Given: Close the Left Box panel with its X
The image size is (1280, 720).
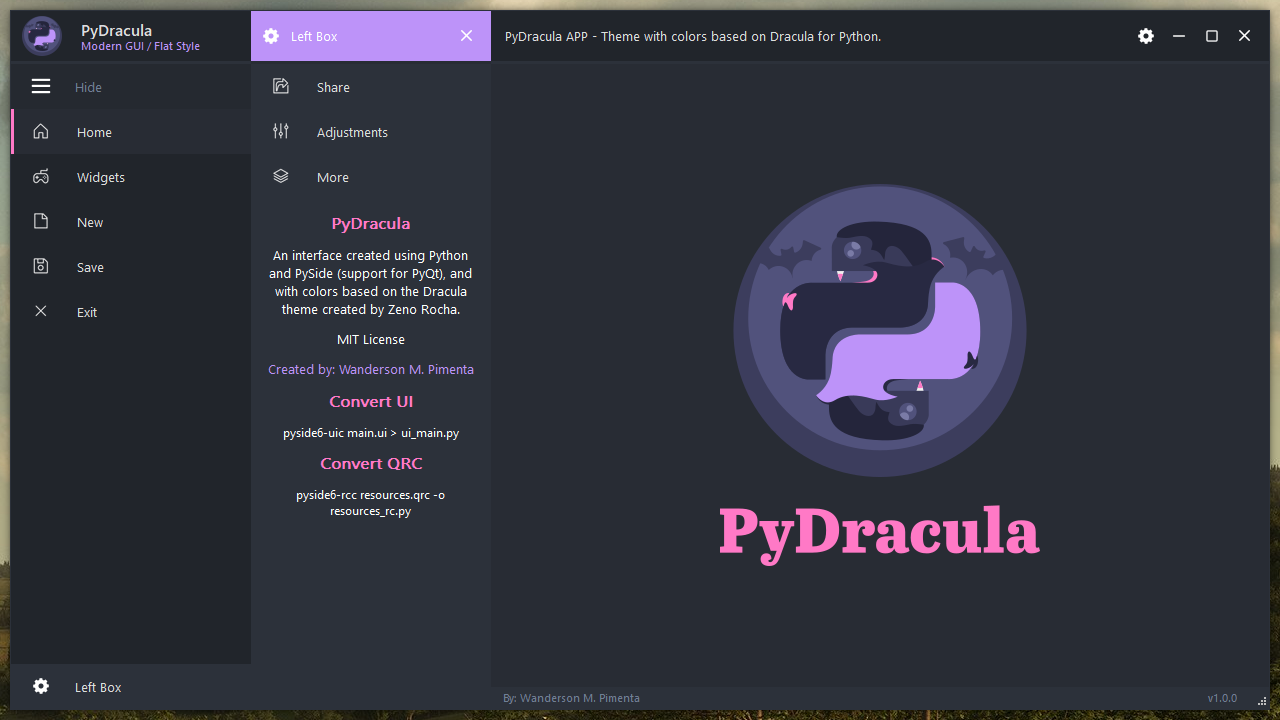Looking at the screenshot, I should [x=466, y=35].
